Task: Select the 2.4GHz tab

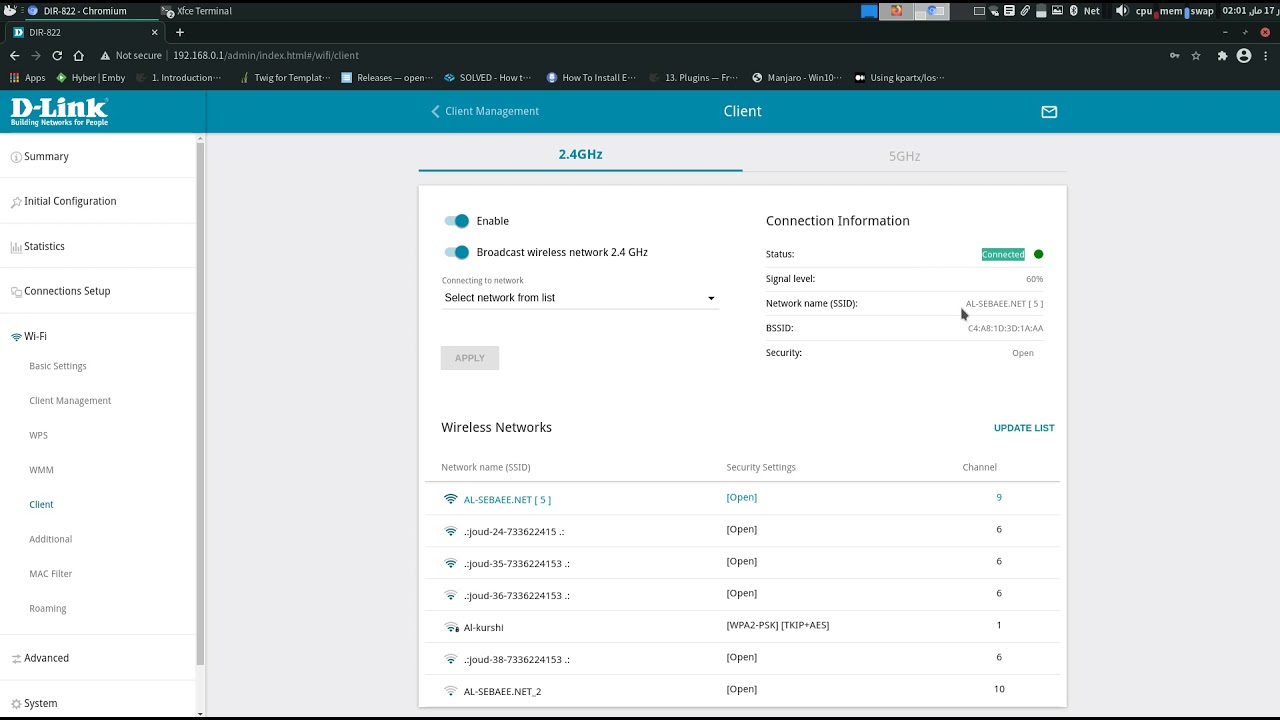Action: click(x=580, y=154)
